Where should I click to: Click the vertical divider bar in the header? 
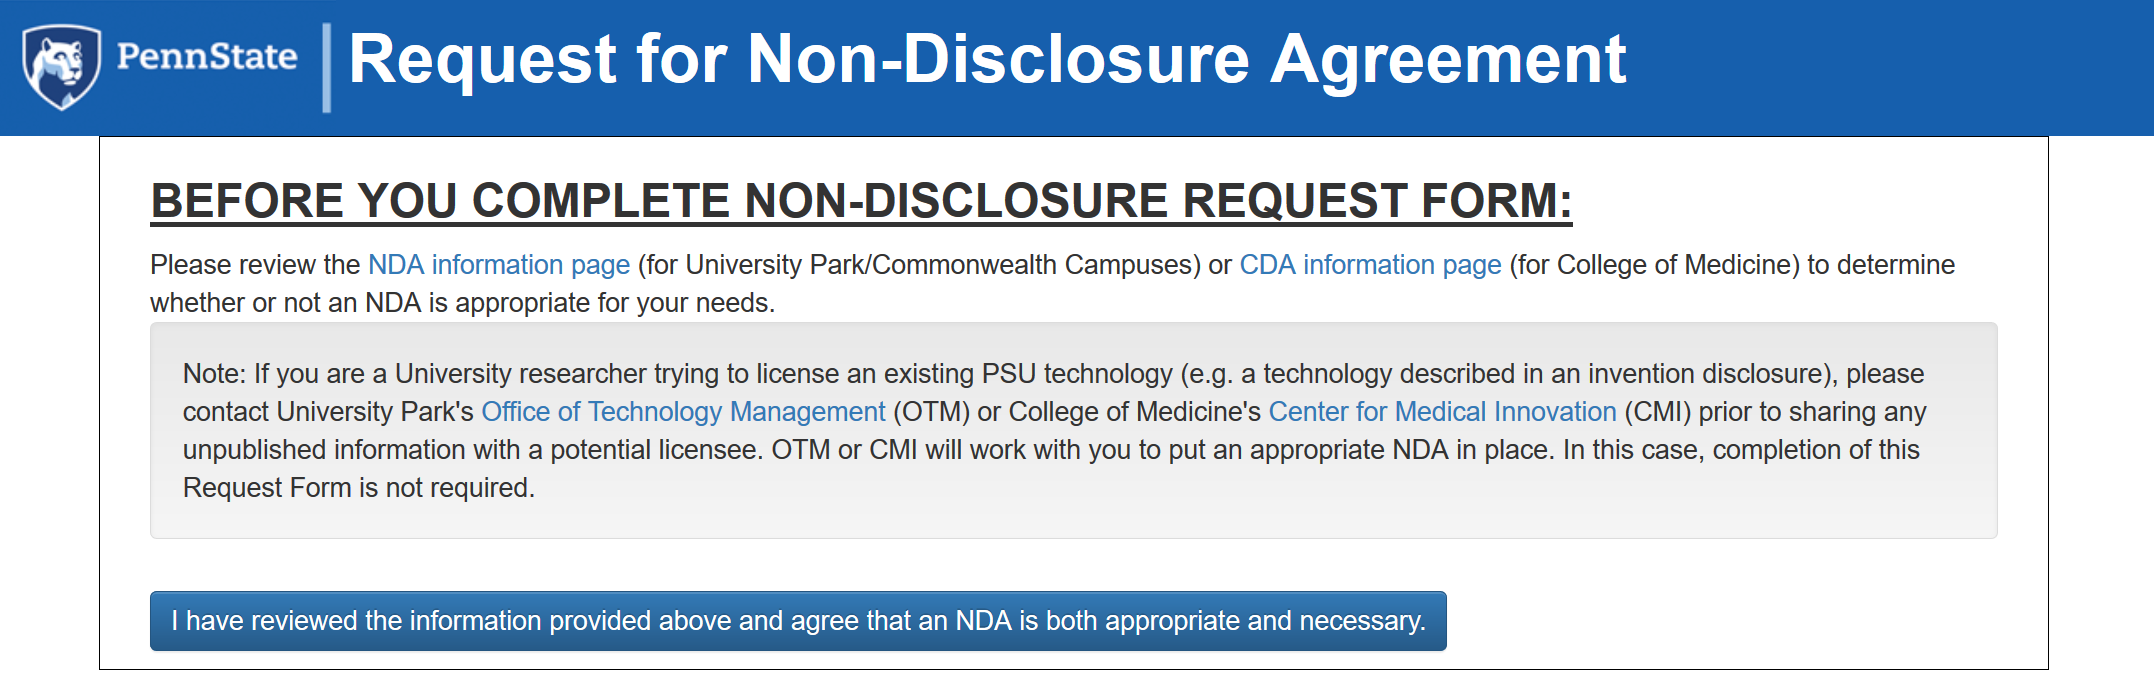[x=326, y=67]
